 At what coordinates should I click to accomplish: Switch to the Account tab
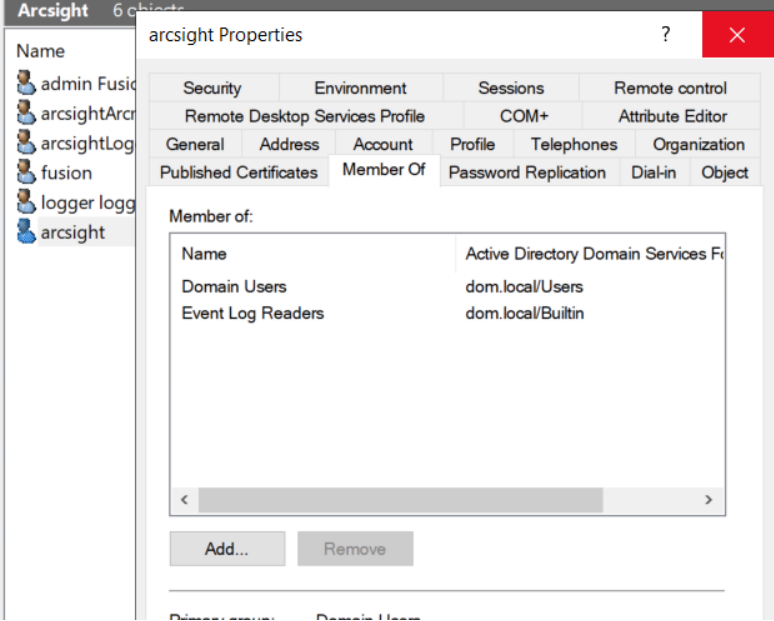coord(383,144)
